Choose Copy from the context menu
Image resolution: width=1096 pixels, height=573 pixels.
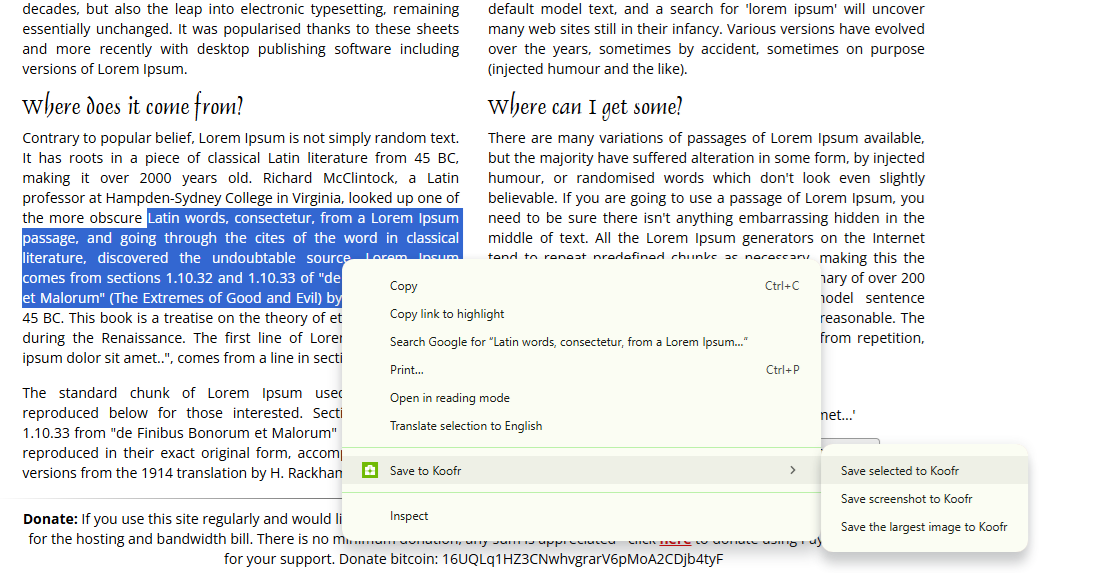(x=581, y=286)
